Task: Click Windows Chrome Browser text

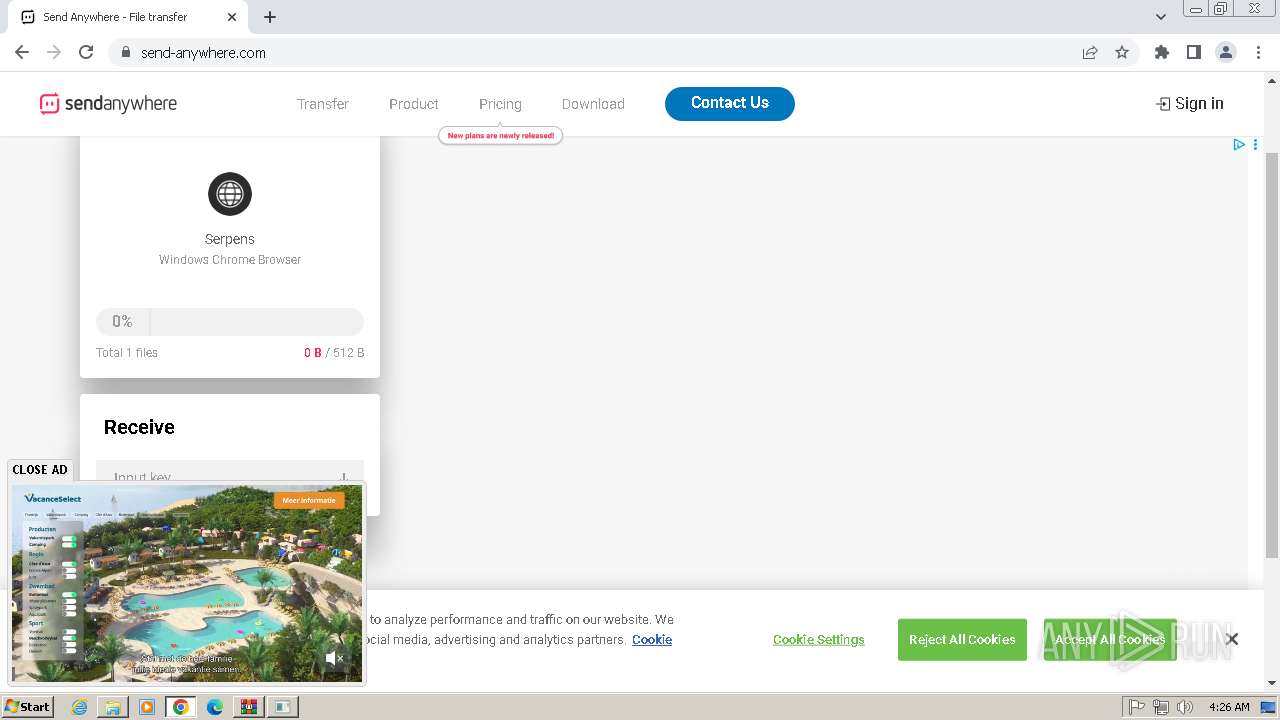Action: (x=230, y=260)
